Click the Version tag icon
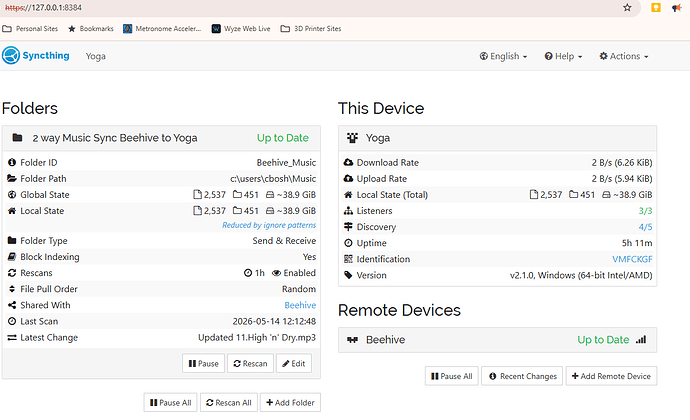 point(348,275)
